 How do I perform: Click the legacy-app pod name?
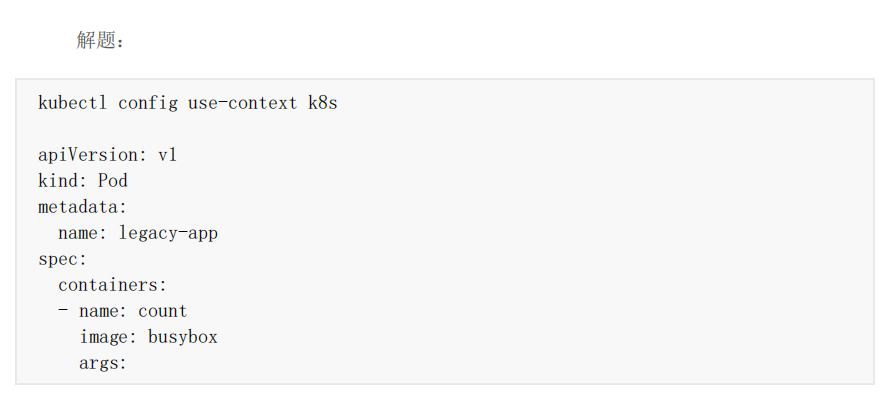coord(168,234)
